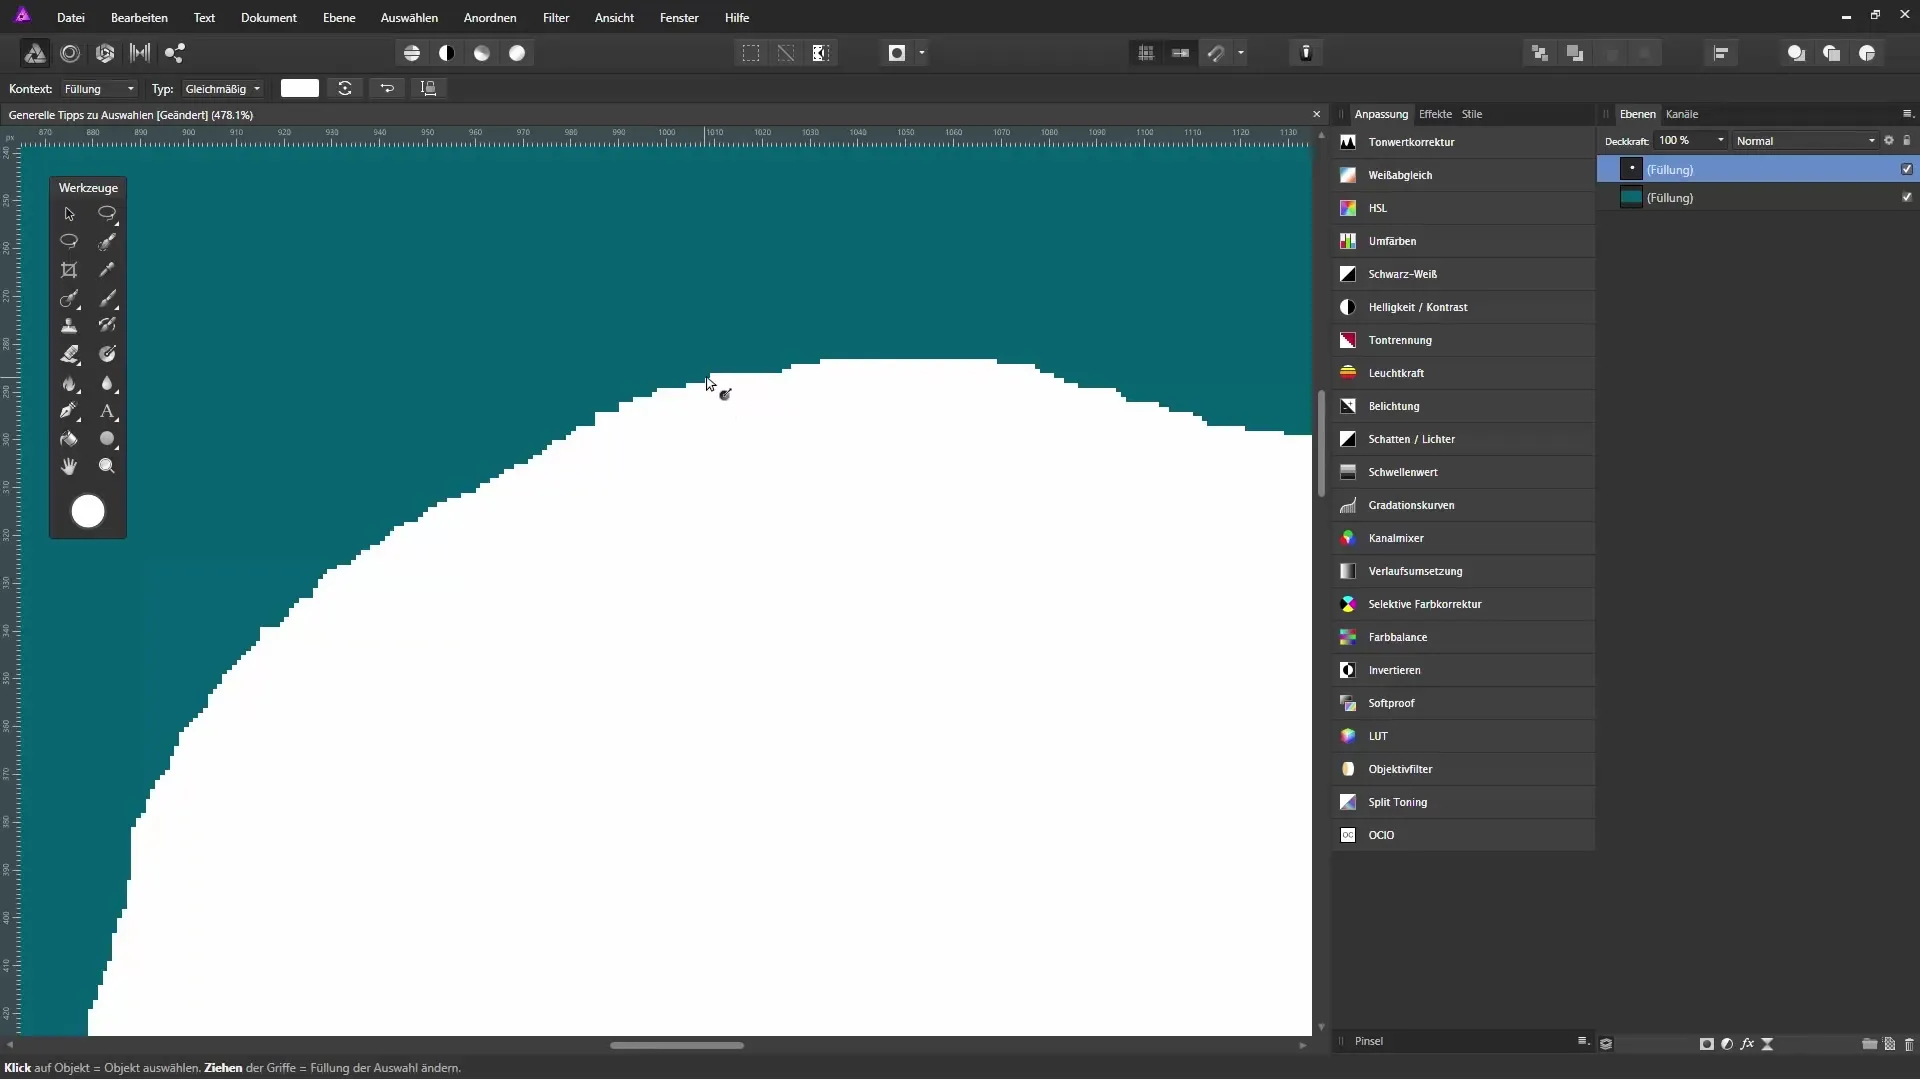The height and width of the screenshot is (1080, 1920).
Task: Click the alignment options icon
Action: pos(1721,53)
